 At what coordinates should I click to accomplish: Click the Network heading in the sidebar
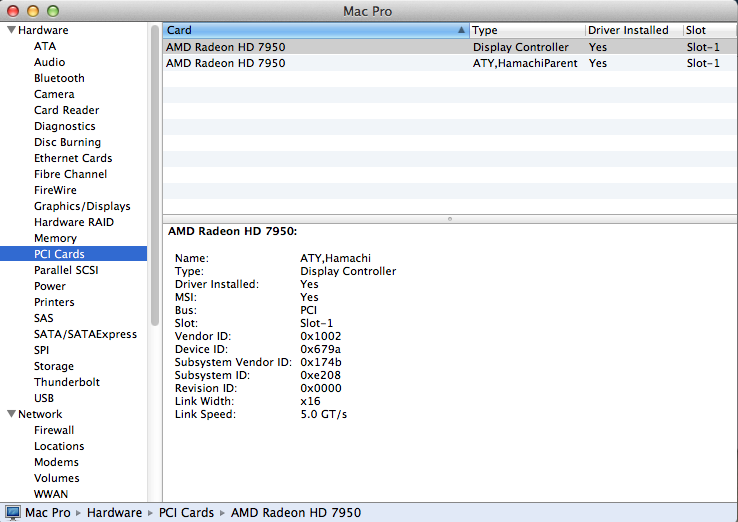pyautogui.click(x=40, y=414)
